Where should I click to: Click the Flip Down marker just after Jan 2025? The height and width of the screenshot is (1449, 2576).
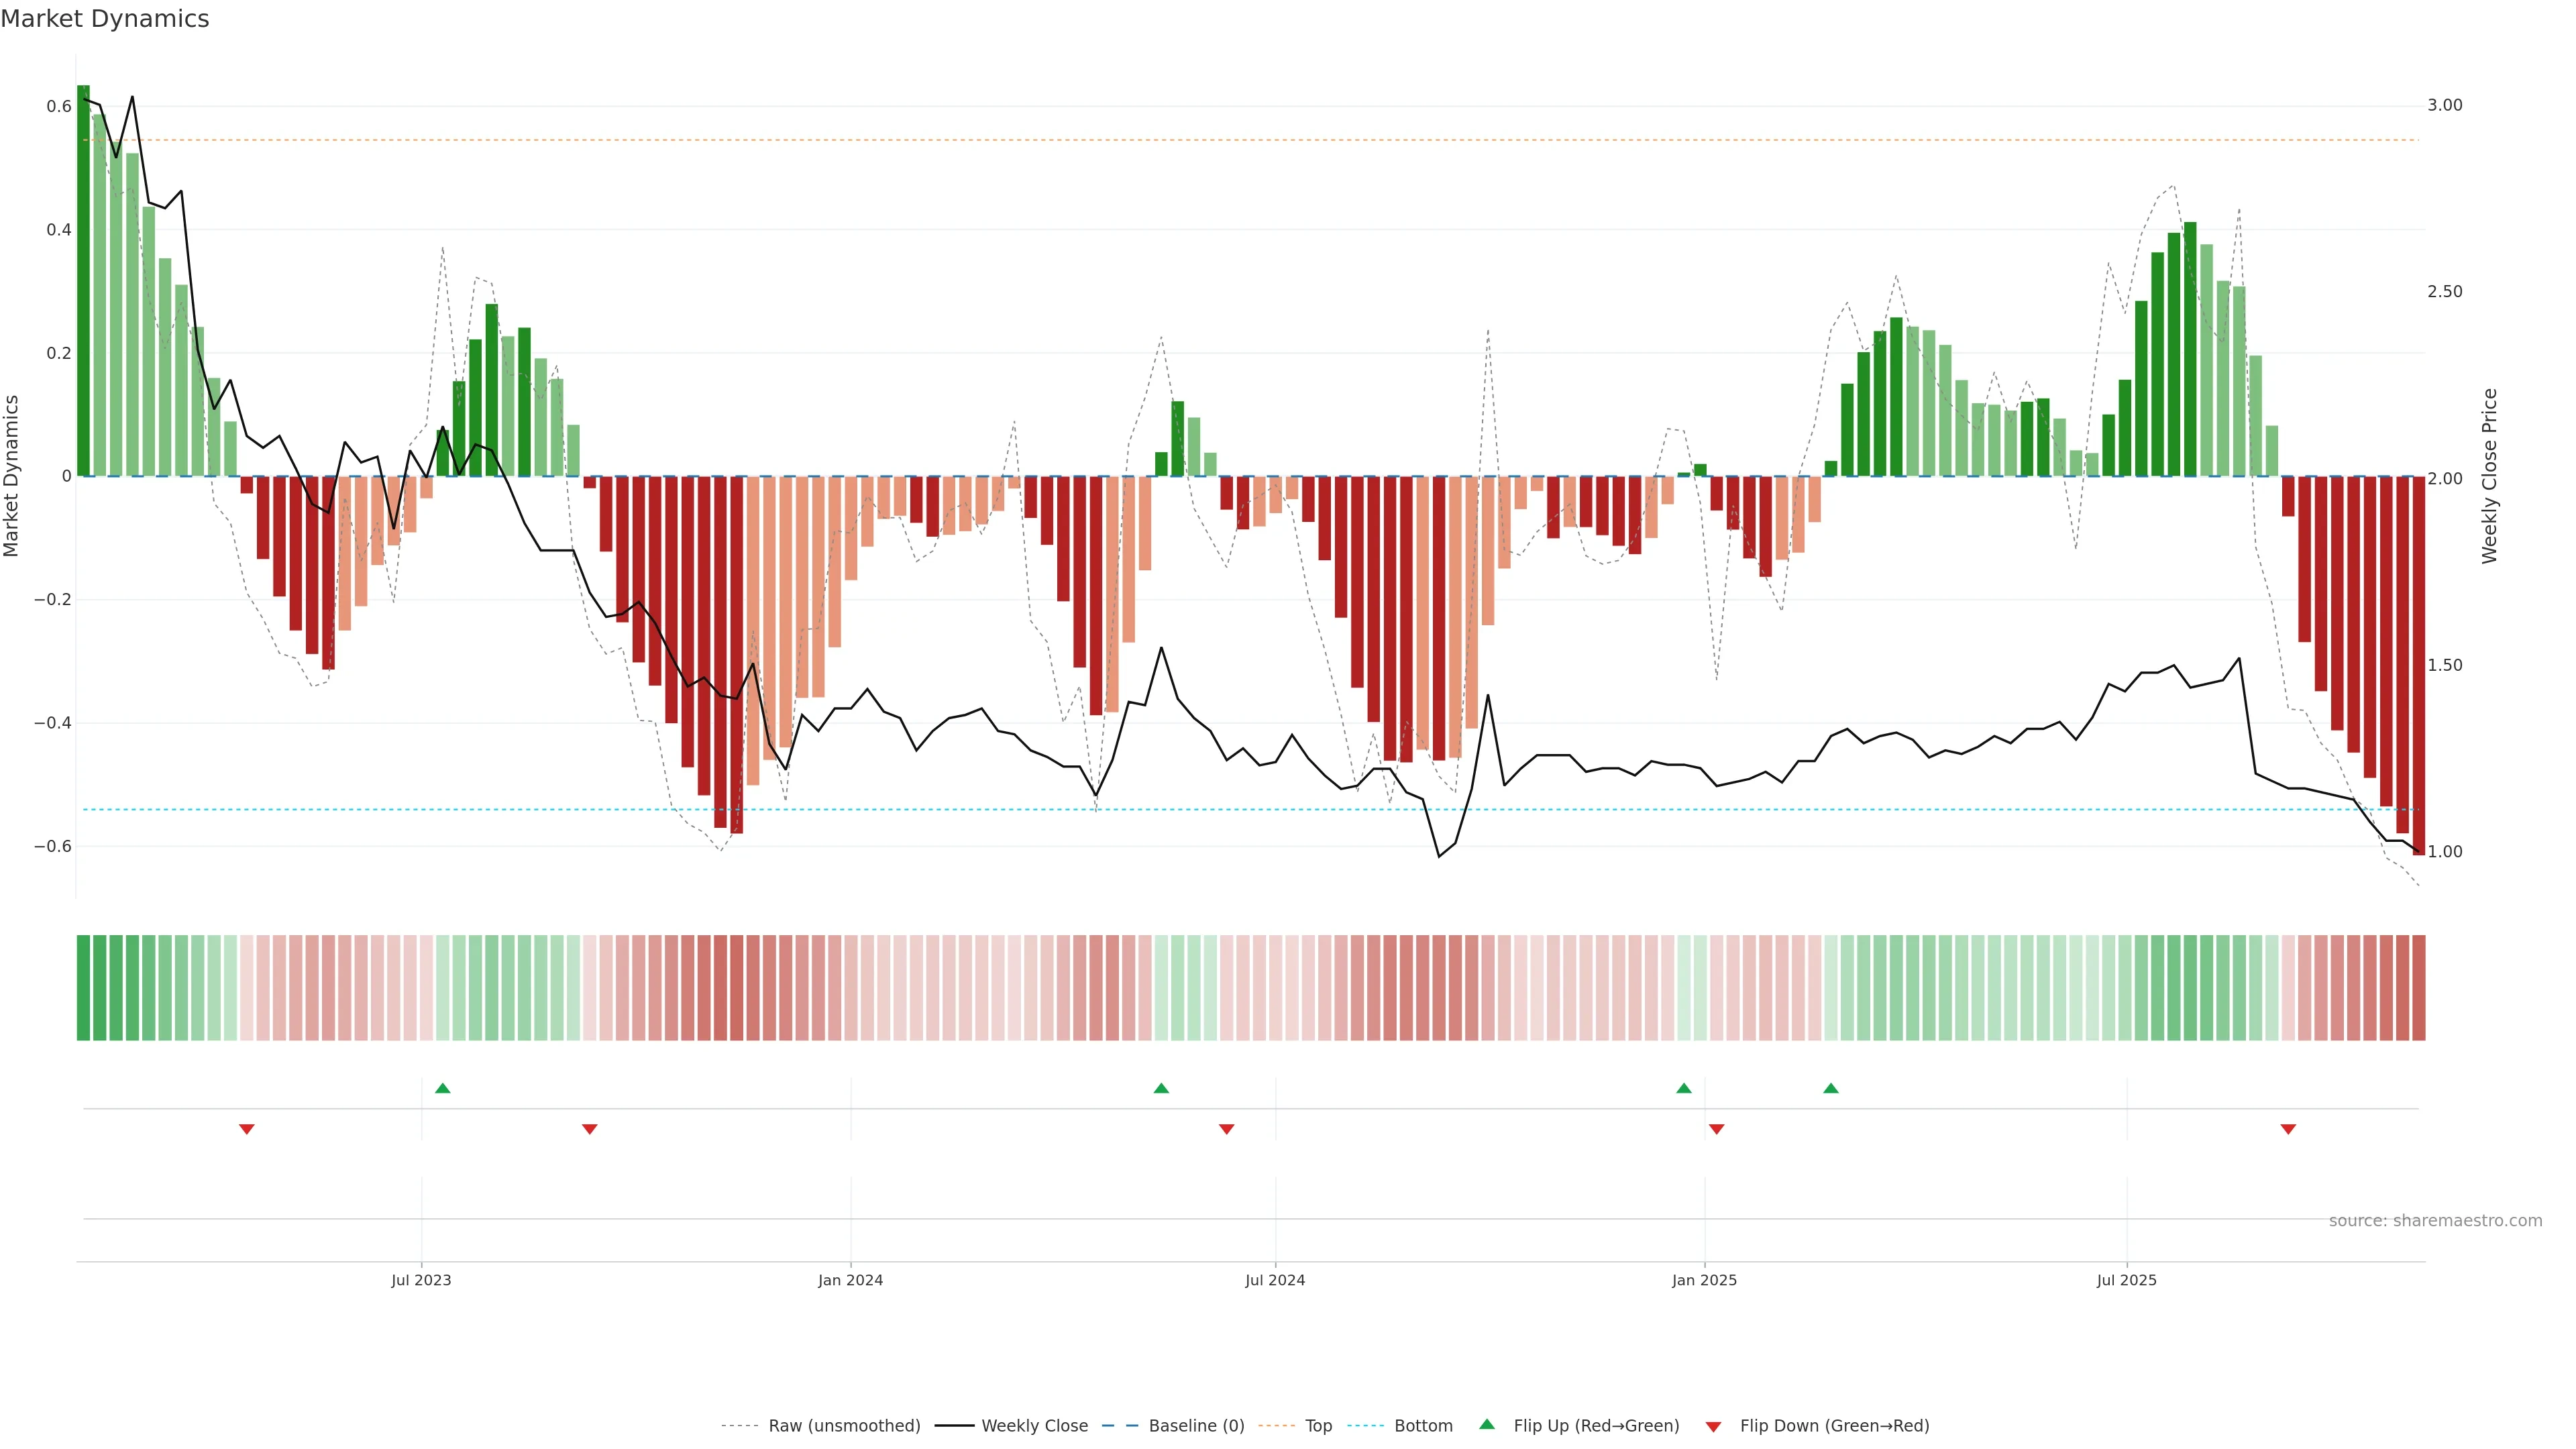1717,1129
